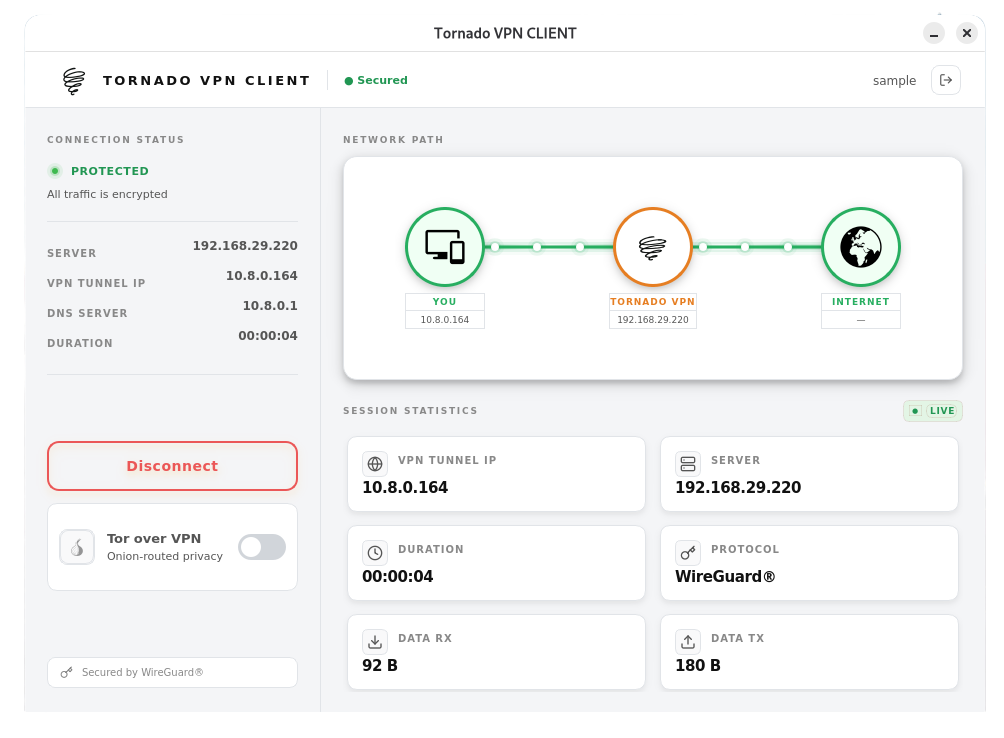Click the clock icon on Duration card
The height and width of the screenshot is (738, 1004).
[x=374, y=552]
